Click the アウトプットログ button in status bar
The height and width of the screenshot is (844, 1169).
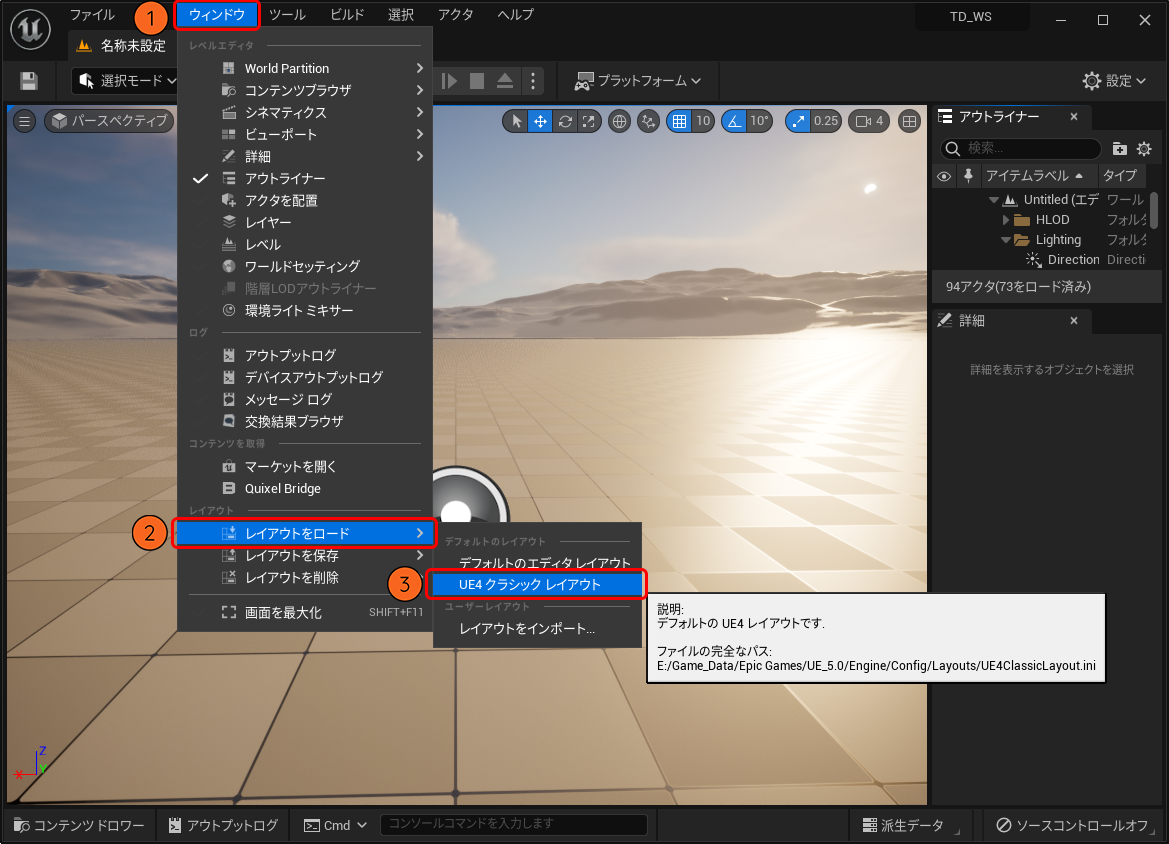pos(223,826)
